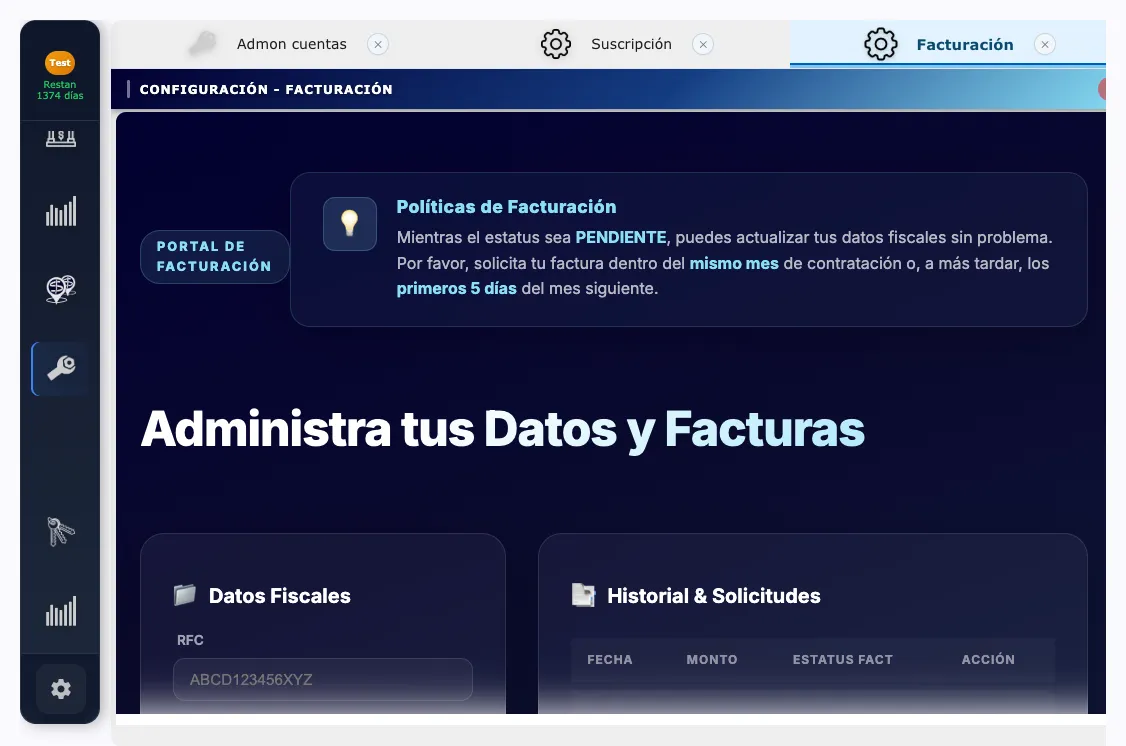This screenshot has height=746, width=1126.
Task: Click the ACCIÓN column header
Action: tap(988, 659)
